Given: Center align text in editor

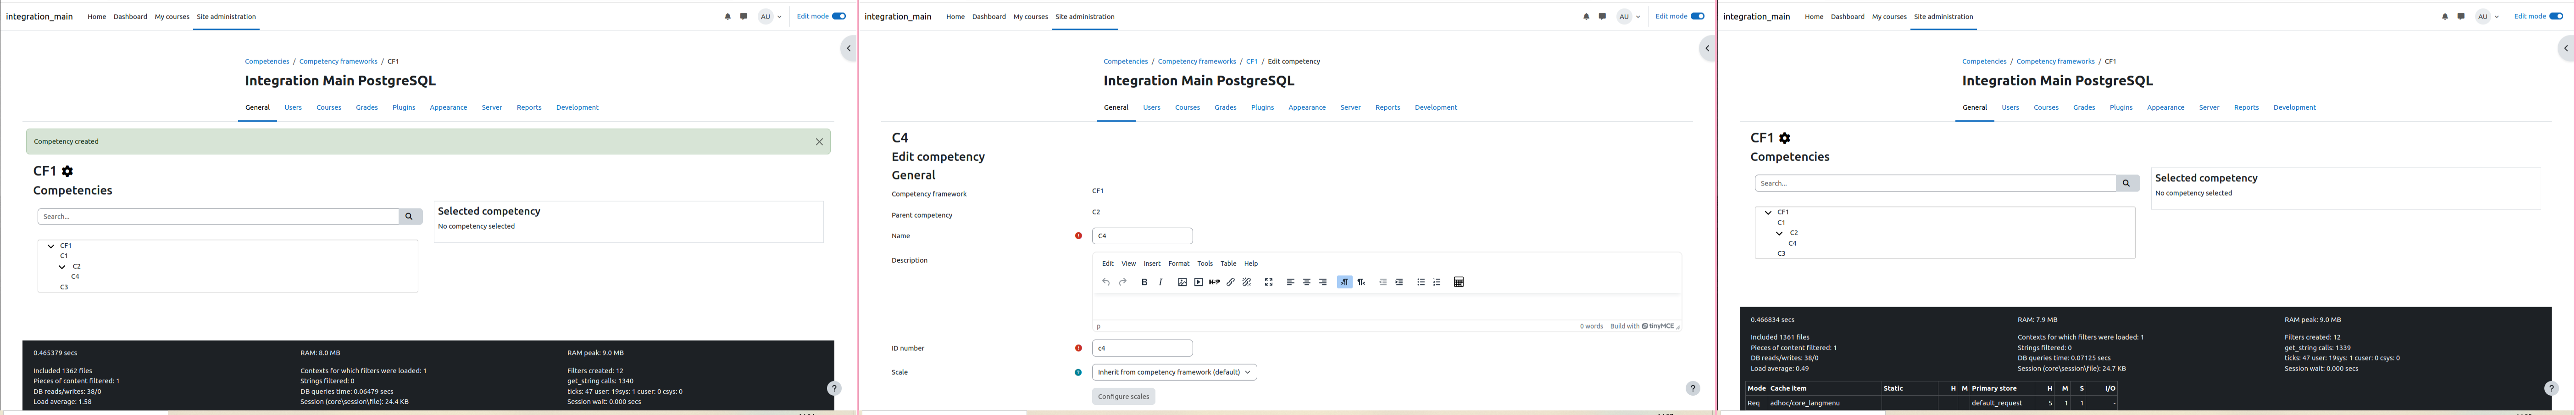Looking at the screenshot, I should [1307, 282].
